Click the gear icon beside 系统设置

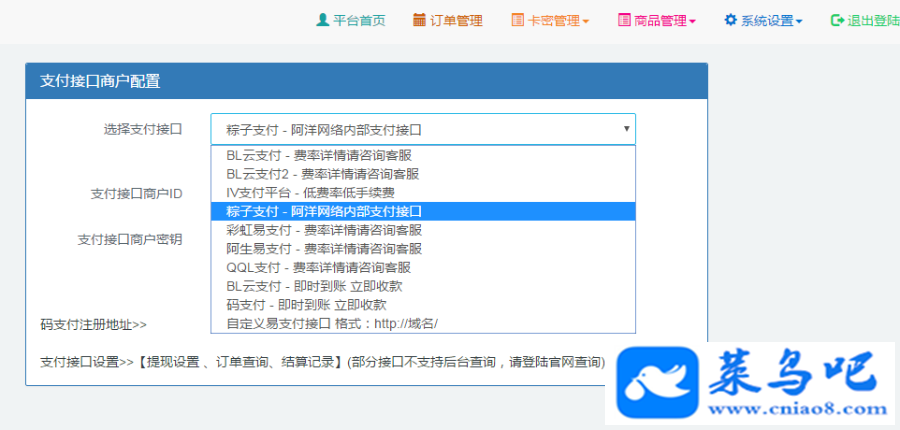730,20
